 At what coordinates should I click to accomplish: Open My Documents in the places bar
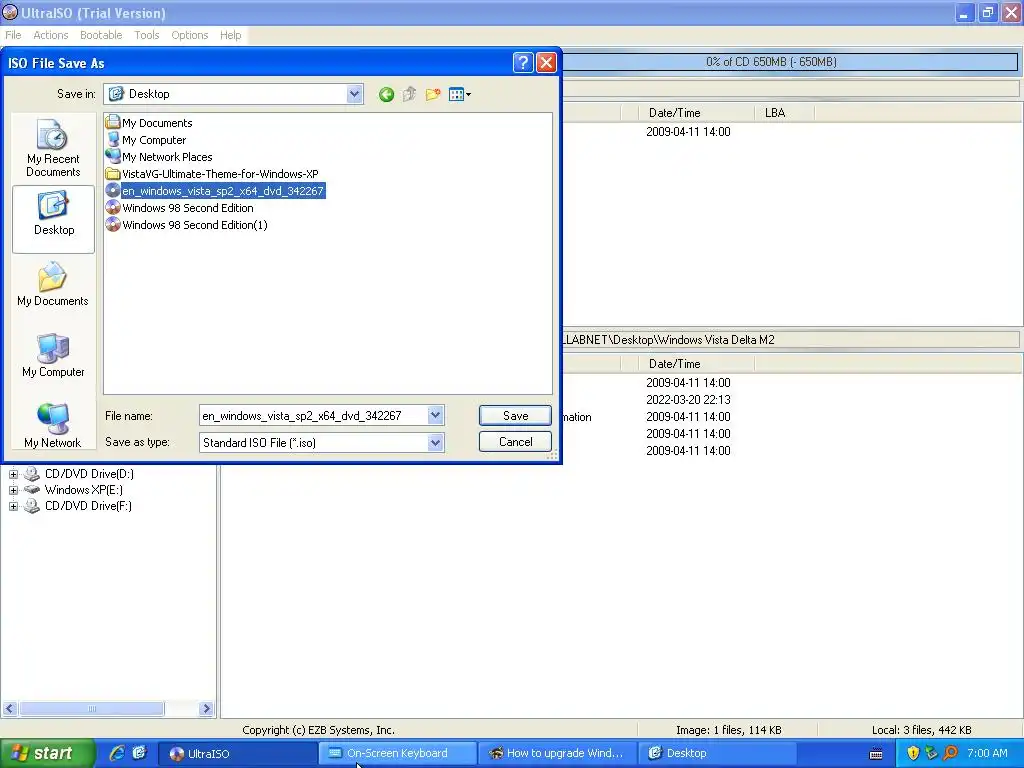(53, 284)
